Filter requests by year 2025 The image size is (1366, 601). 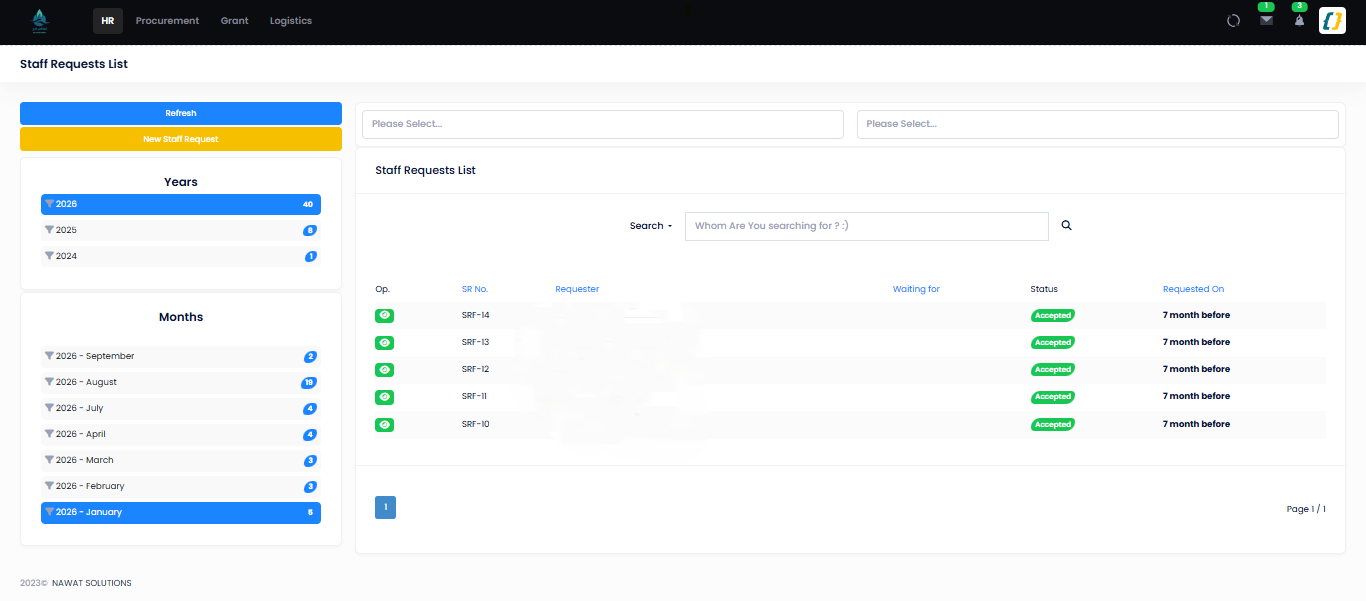181,230
